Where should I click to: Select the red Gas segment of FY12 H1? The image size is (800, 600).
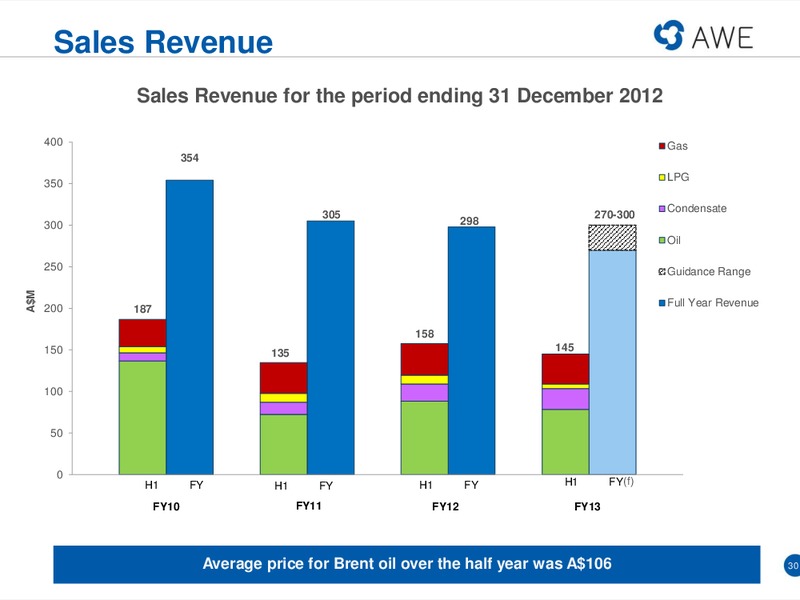click(x=424, y=359)
